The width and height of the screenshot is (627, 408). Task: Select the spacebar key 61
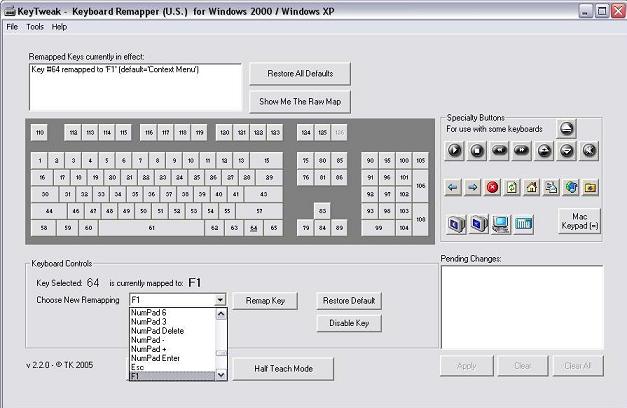coord(152,228)
